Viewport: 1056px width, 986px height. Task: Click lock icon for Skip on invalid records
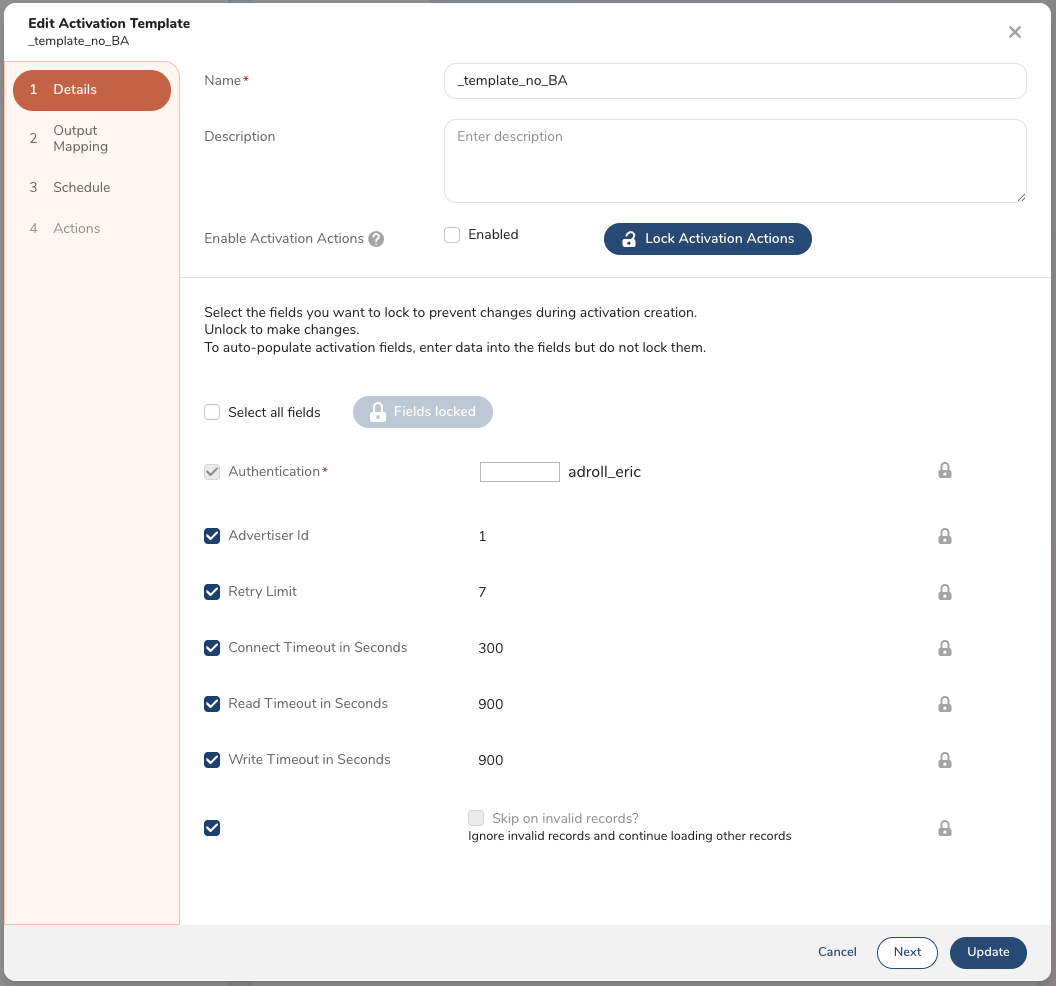[944, 828]
